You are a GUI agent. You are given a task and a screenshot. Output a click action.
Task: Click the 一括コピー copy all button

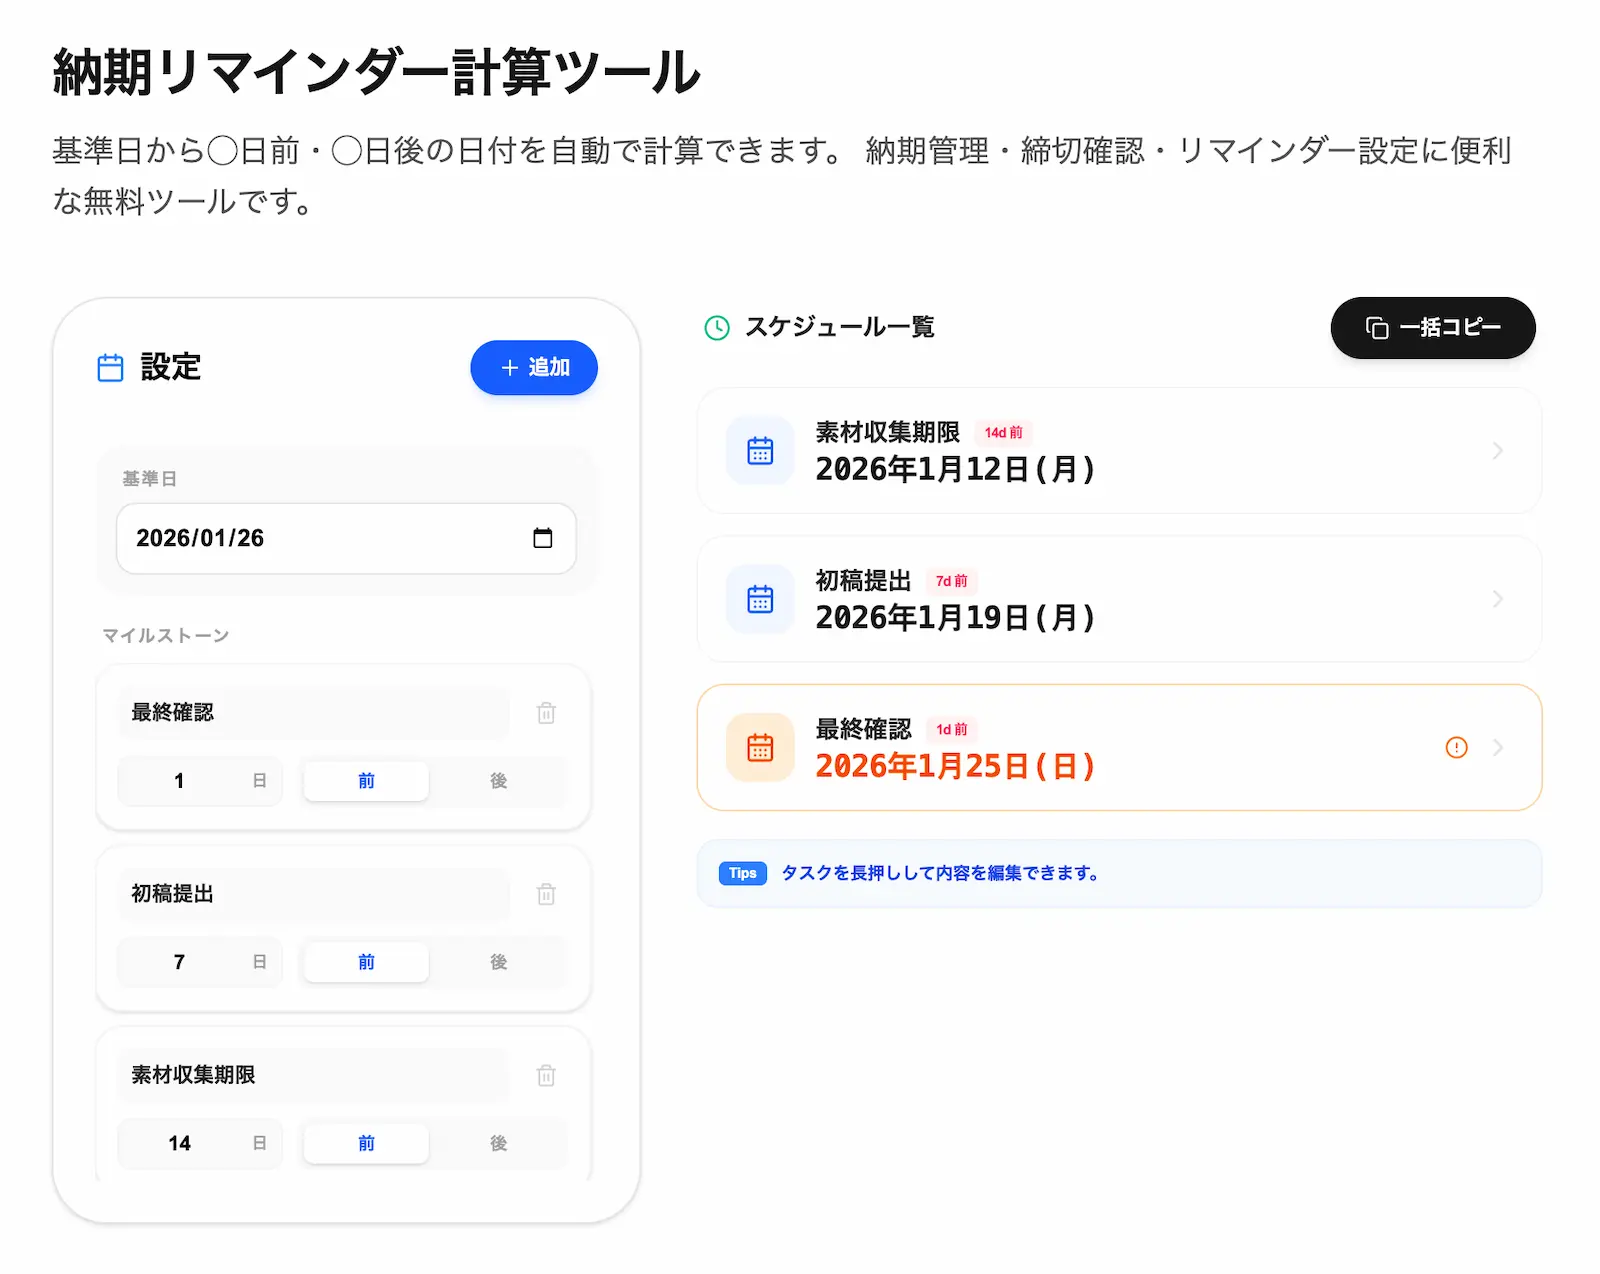(x=1432, y=328)
